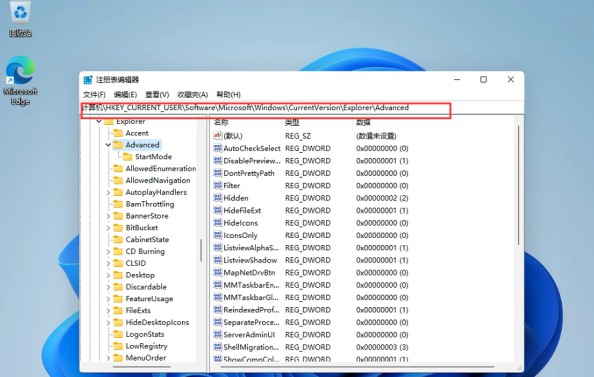Collapse the Advanced tree node
This screenshot has height=377, width=594.
[108, 145]
